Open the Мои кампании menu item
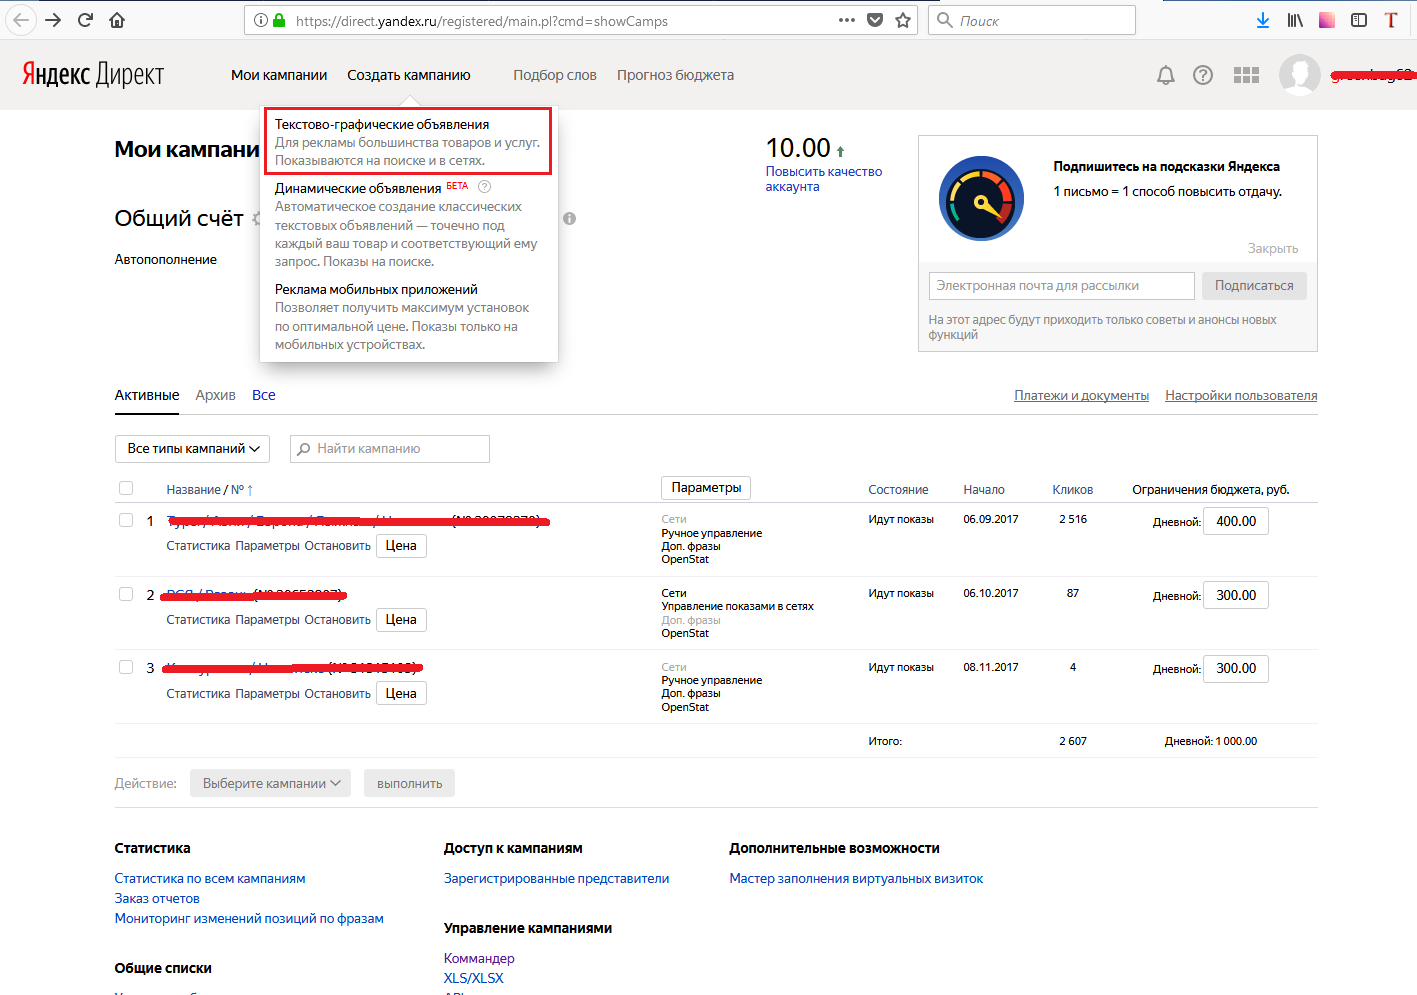Viewport: 1417px width, 995px height. (279, 75)
